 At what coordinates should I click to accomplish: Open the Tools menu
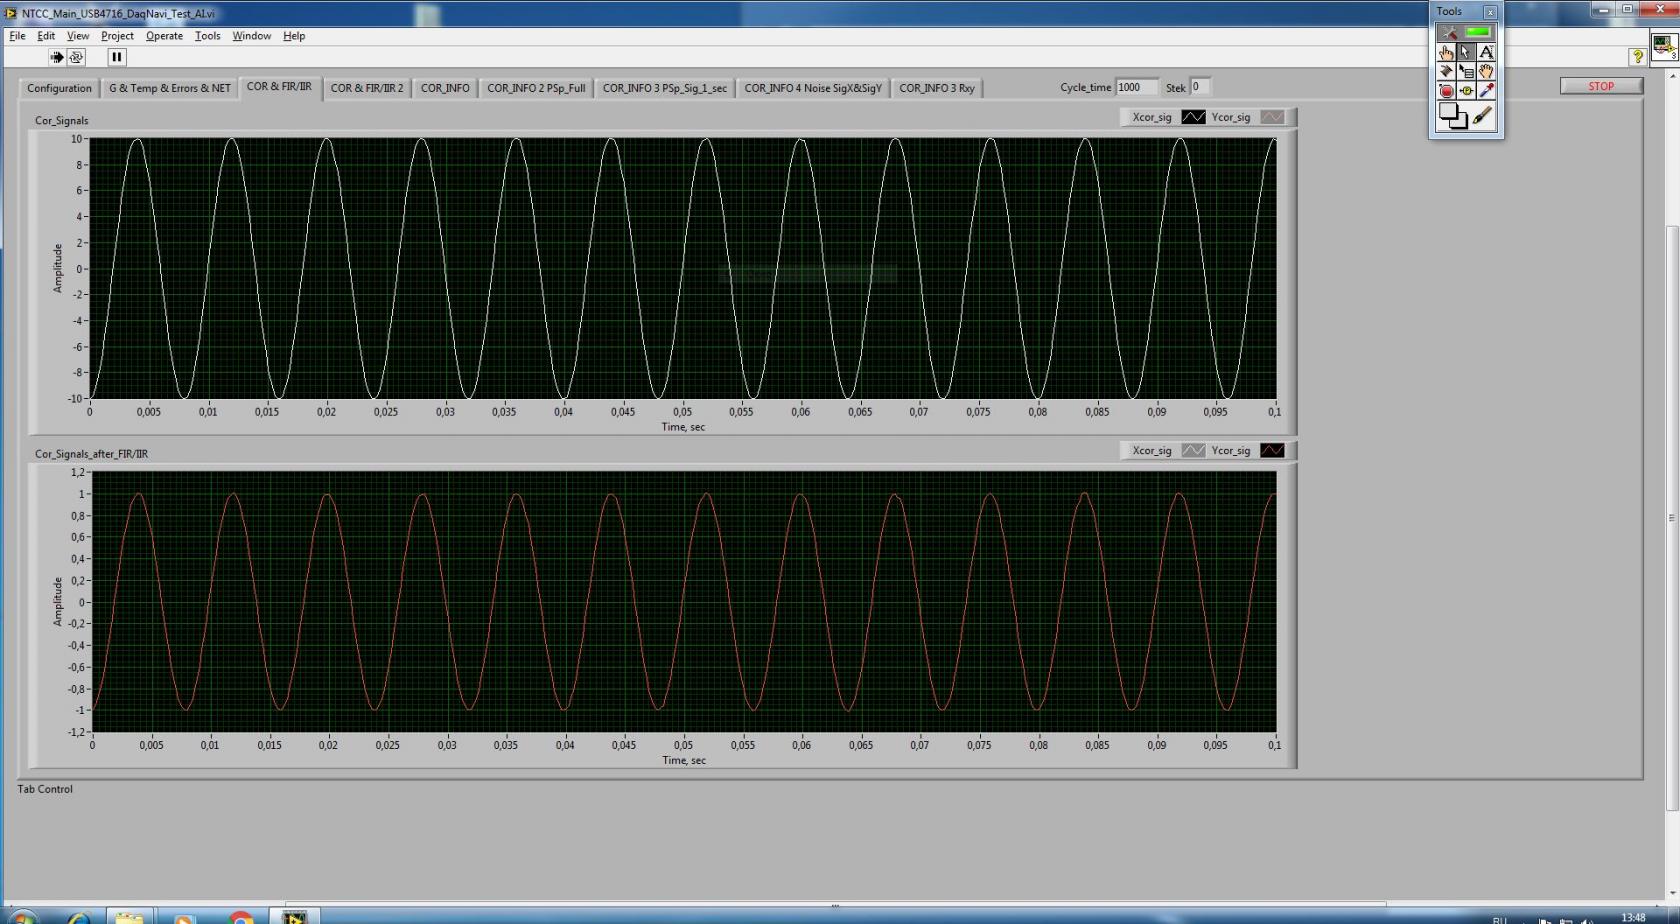click(x=207, y=36)
